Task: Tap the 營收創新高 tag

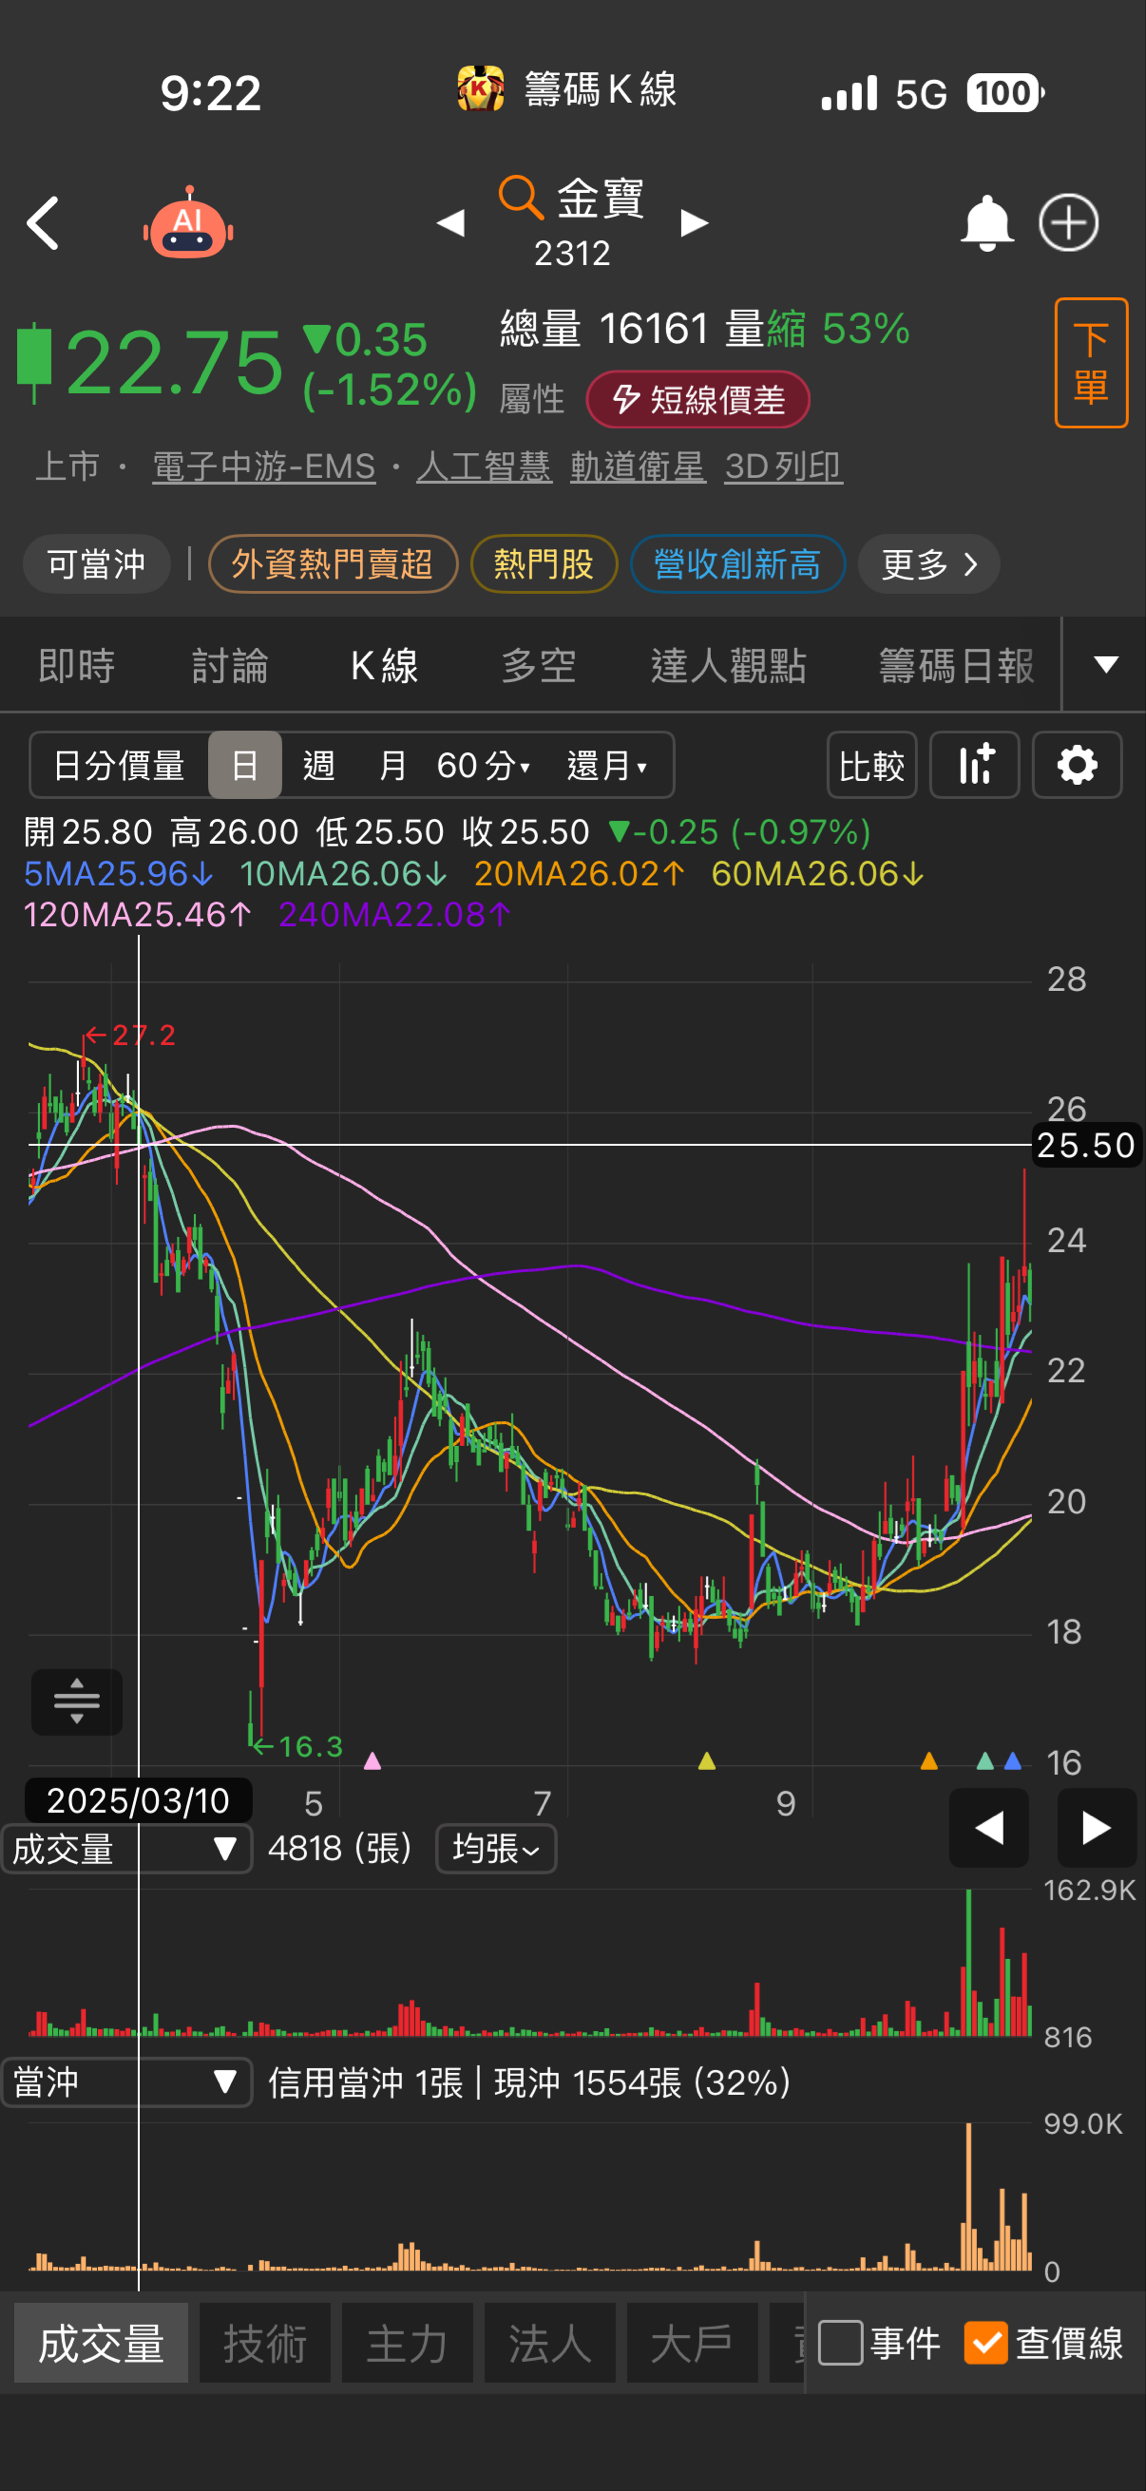Action: [x=738, y=564]
